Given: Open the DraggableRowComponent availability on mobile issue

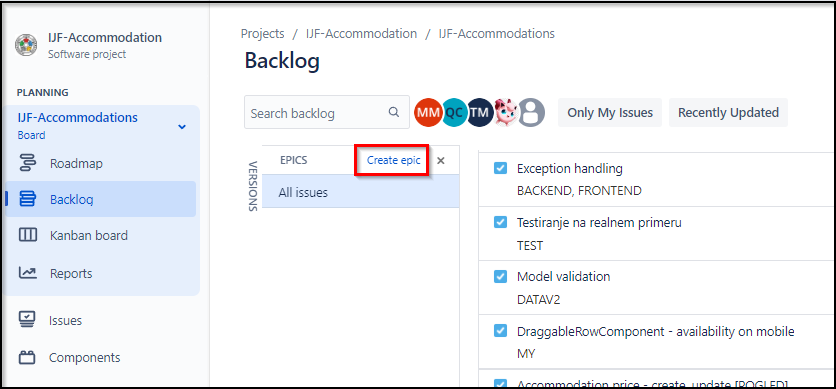Looking at the screenshot, I should click(656, 331).
